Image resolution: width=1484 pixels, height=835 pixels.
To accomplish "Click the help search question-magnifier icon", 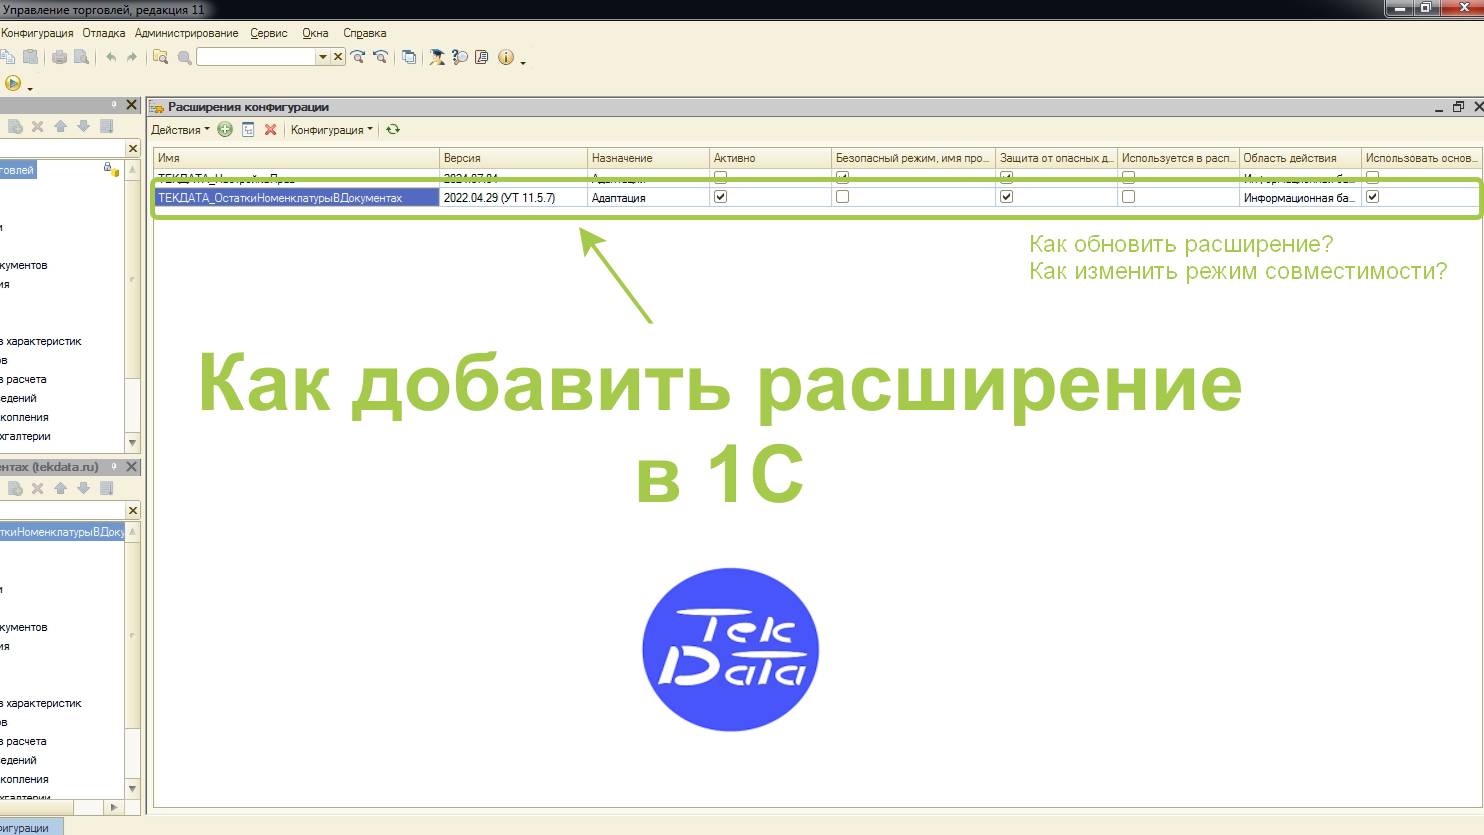I will pyautogui.click(x=460, y=57).
